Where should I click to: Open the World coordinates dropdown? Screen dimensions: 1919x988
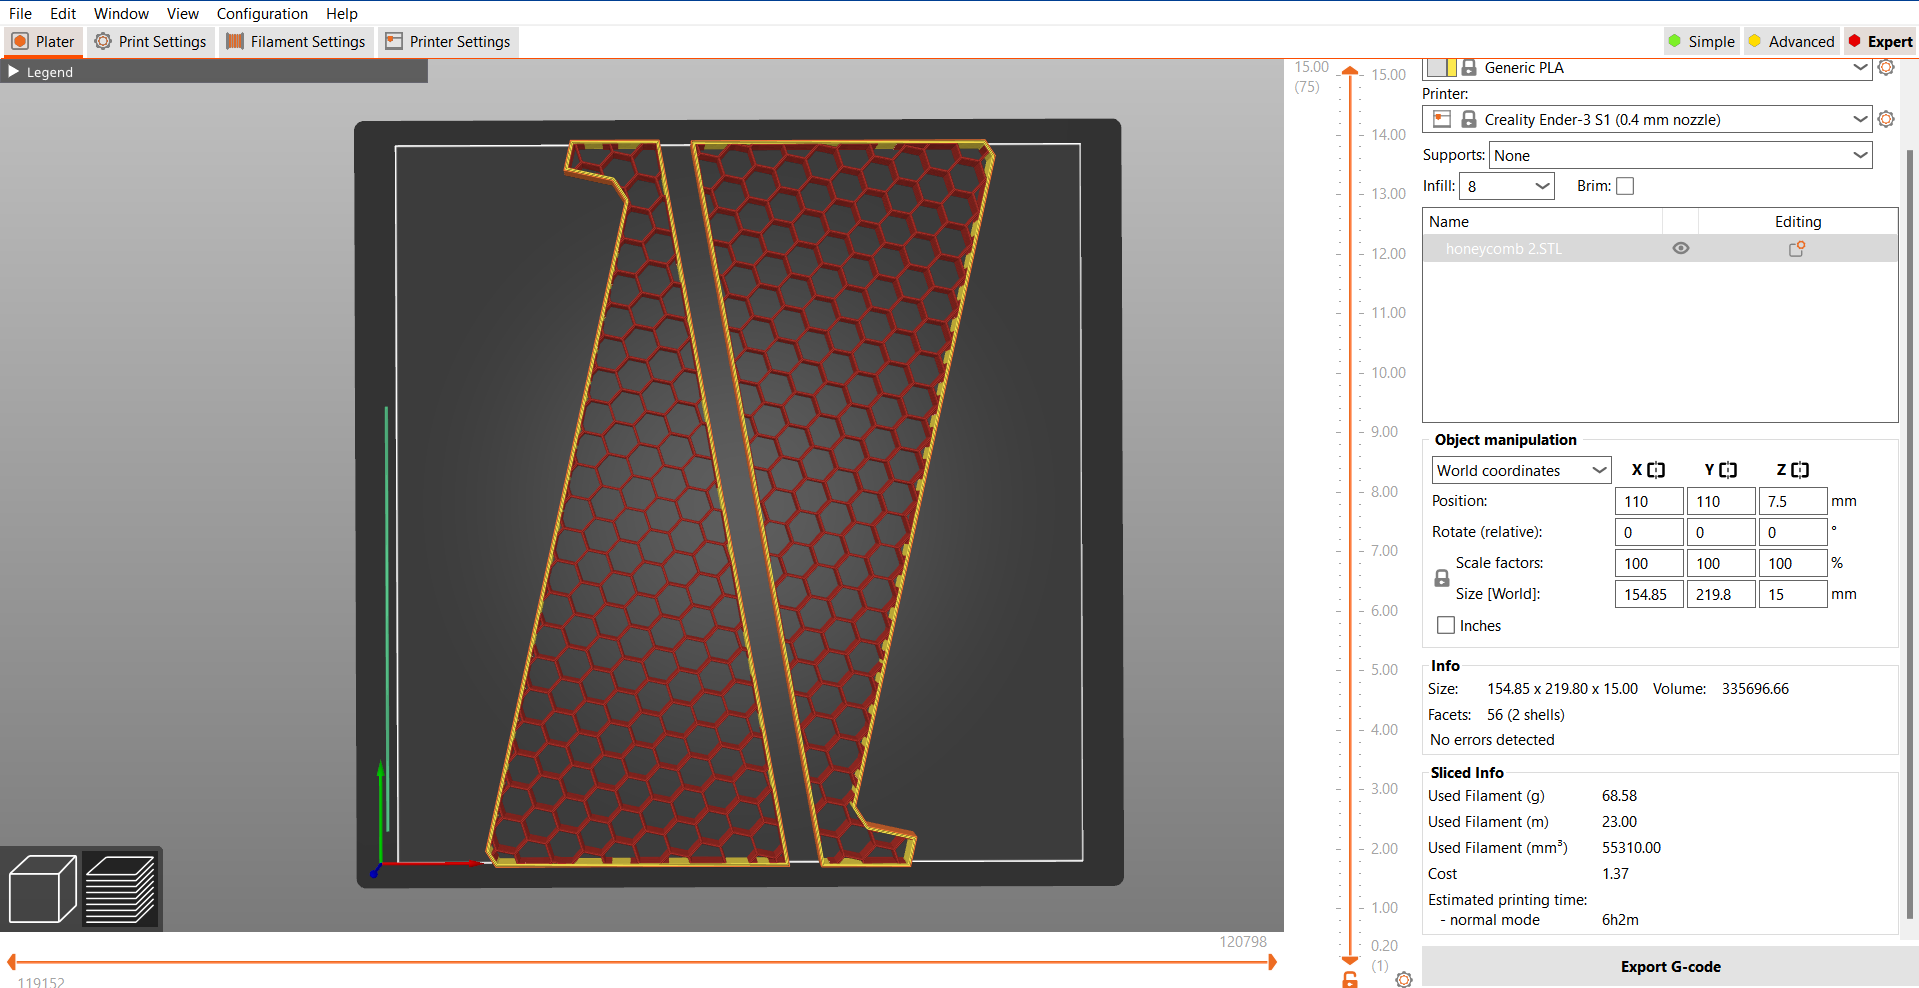pos(1520,470)
